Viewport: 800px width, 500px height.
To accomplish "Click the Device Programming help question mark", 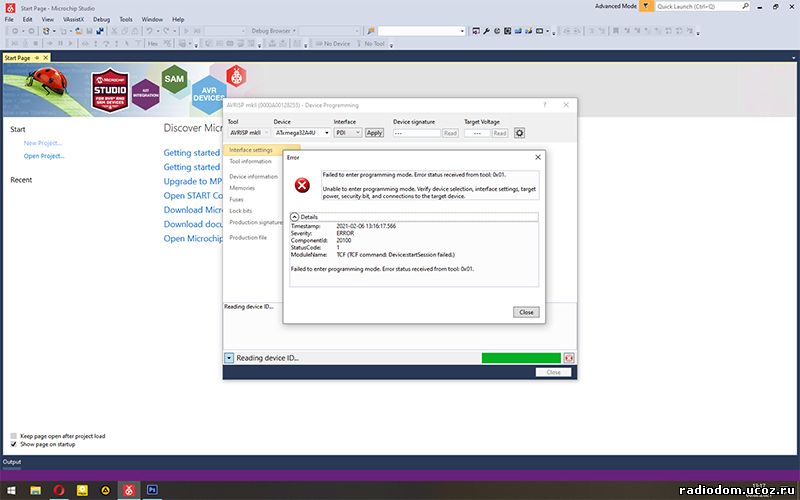I will [x=545, y=105].
